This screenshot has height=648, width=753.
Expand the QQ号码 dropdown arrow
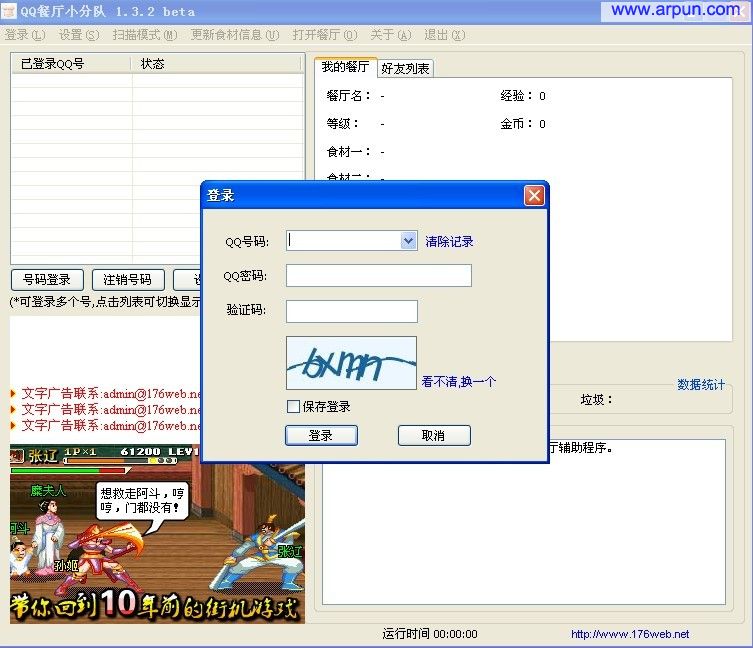[x=408, y=241]
